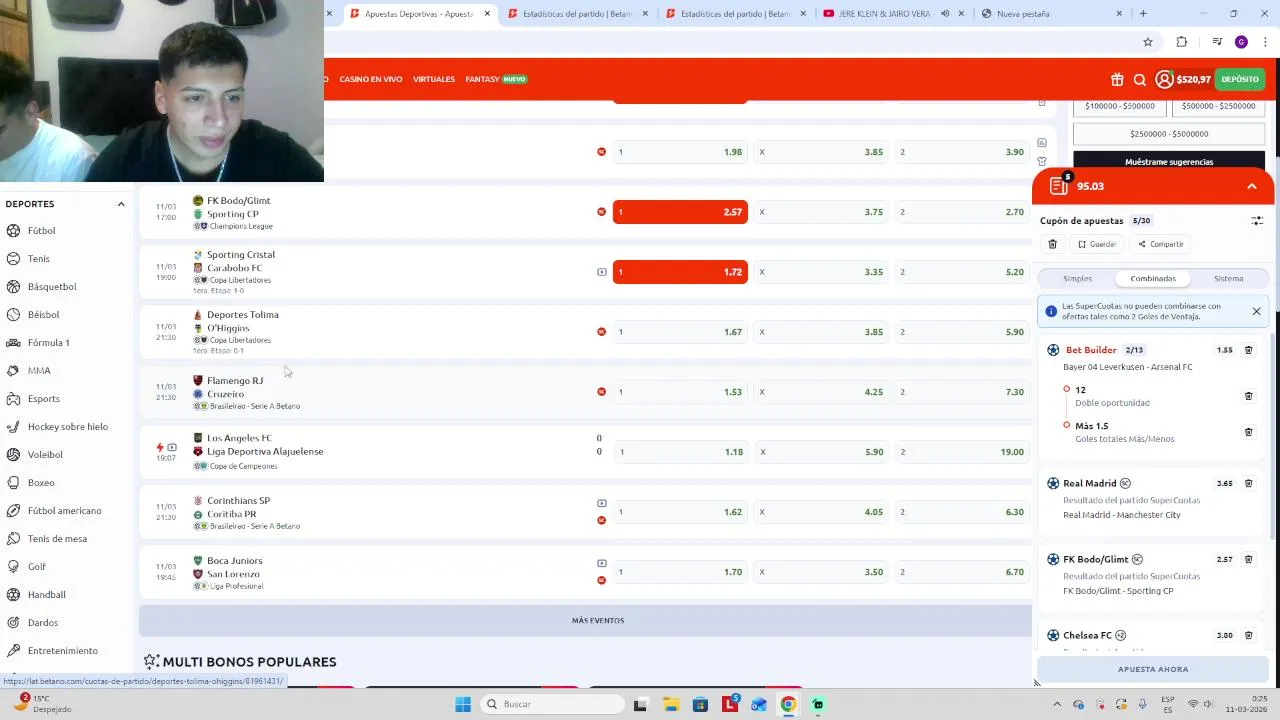
Task: Click Muéstrame sugerencias button
Action: pyautogui.click(x=1169, y=162)
